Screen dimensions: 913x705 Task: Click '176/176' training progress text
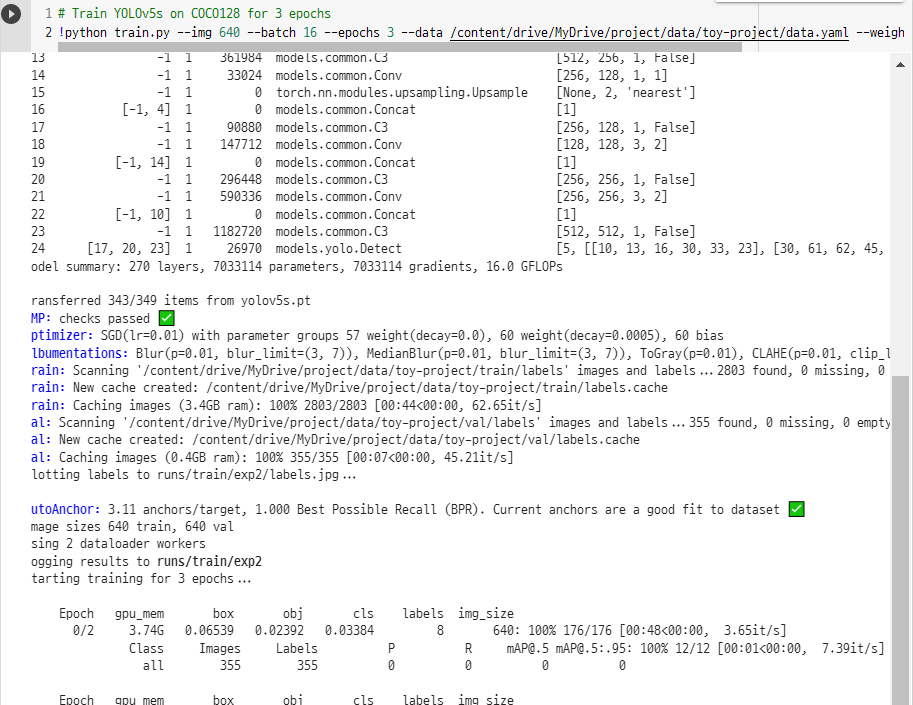[588, 630]
